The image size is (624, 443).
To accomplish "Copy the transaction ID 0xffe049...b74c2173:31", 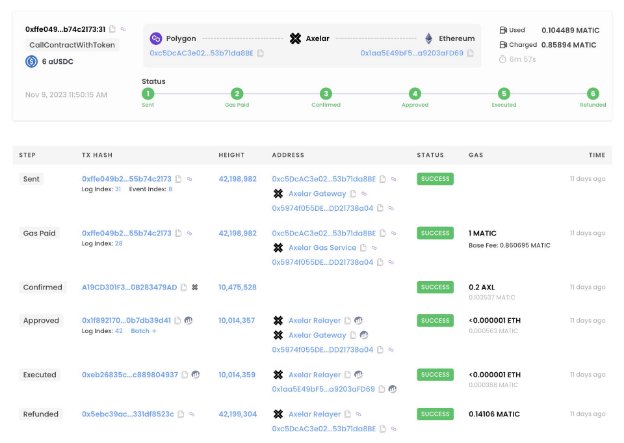I will pos(112,29).
